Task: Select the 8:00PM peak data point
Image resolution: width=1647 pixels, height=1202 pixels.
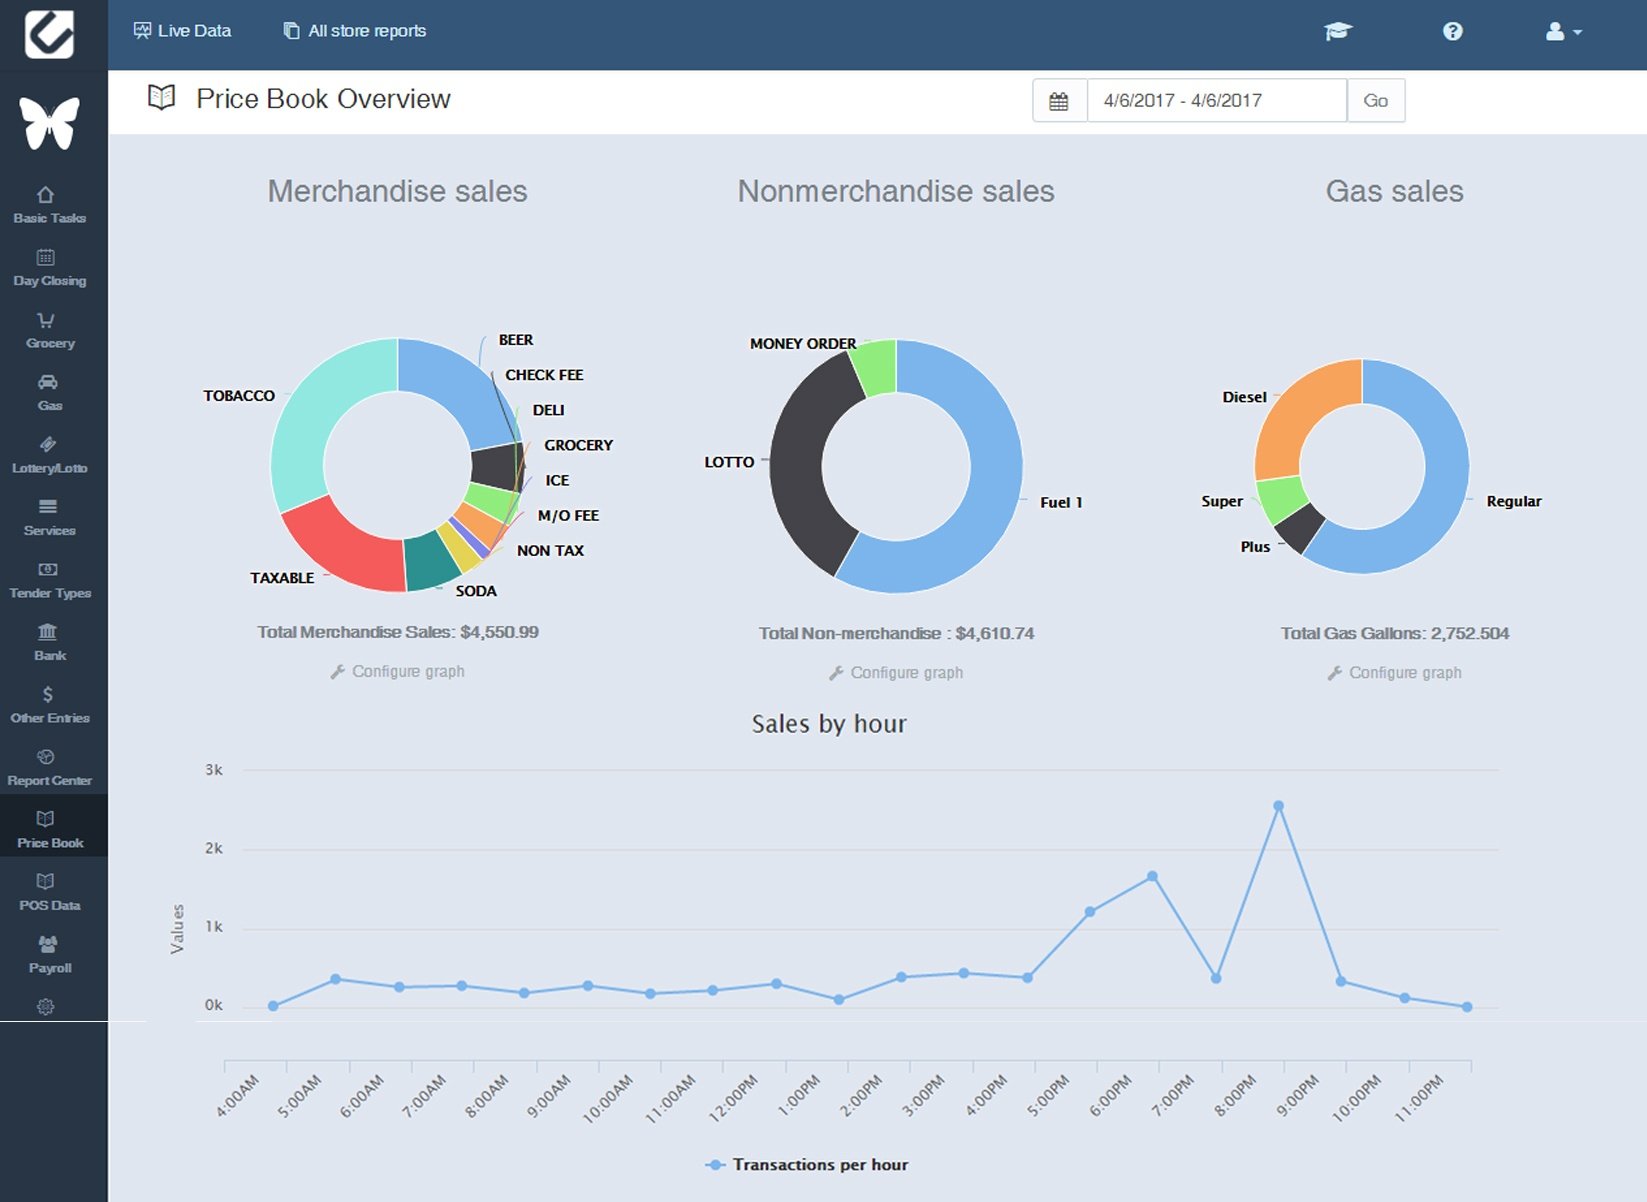Action: click(x=1278, y=806)
